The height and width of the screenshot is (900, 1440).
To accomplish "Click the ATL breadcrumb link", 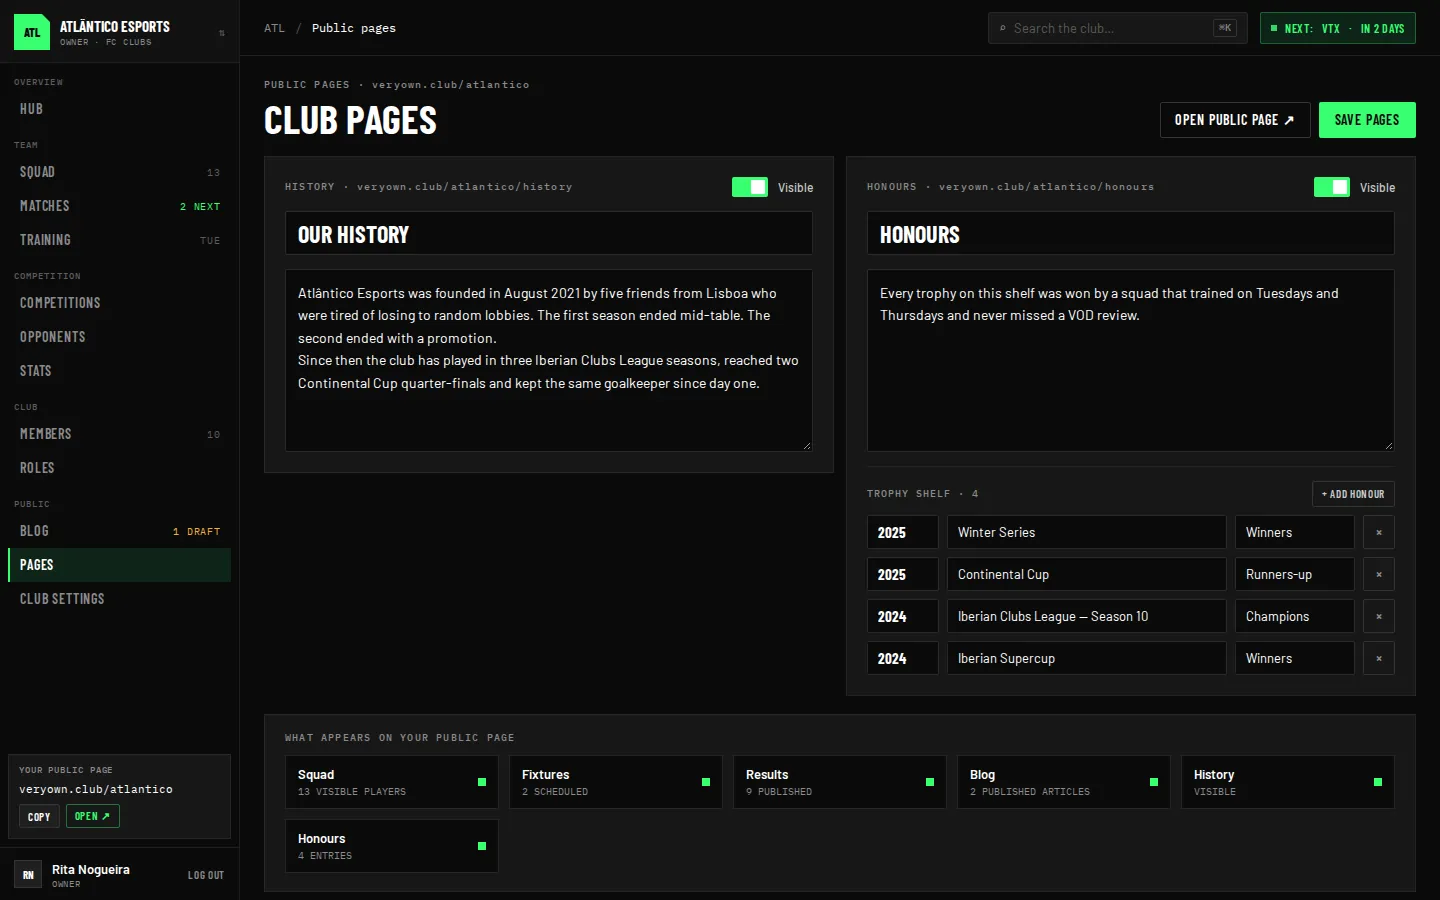I will (274, 28).
